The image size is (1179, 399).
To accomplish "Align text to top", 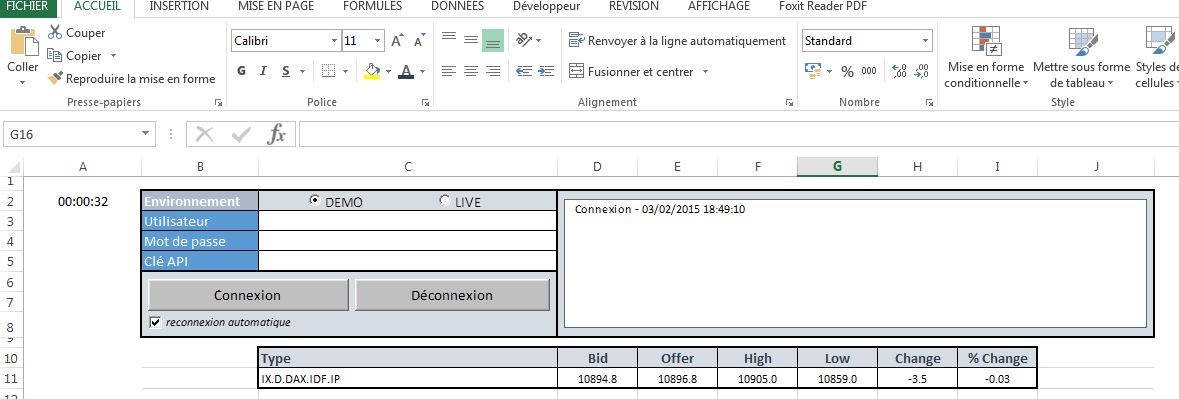I will point(449,39).
